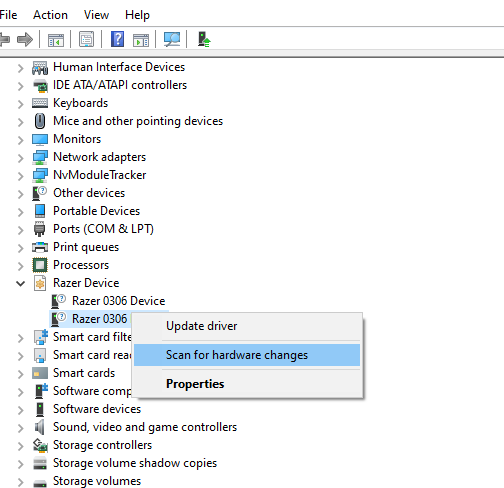This screenshot has width=504, height=488.
Task: Click the Smart cards category icon
Action: [40, 373]
